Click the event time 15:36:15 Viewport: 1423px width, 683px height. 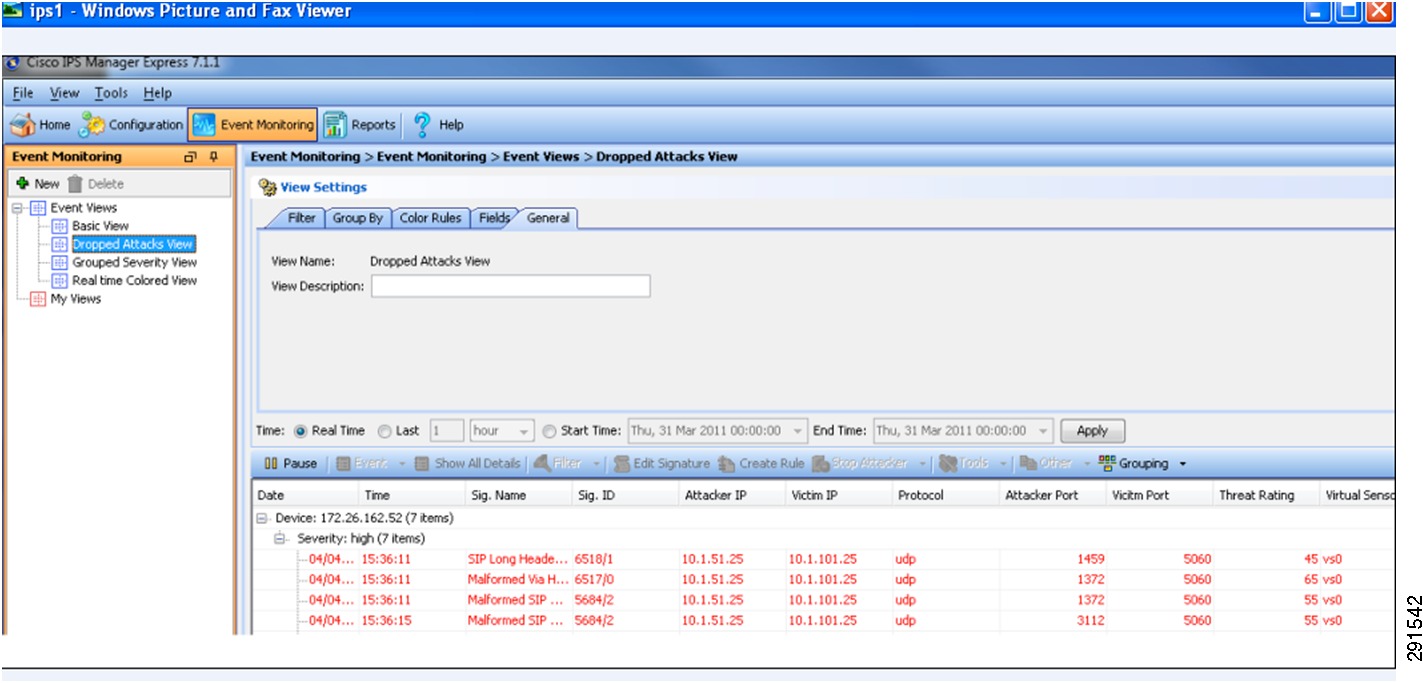click(x=386, y=621)
